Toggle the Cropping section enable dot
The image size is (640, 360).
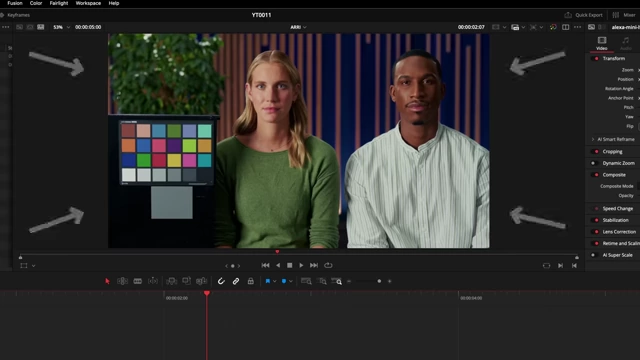tap(596, 152)
